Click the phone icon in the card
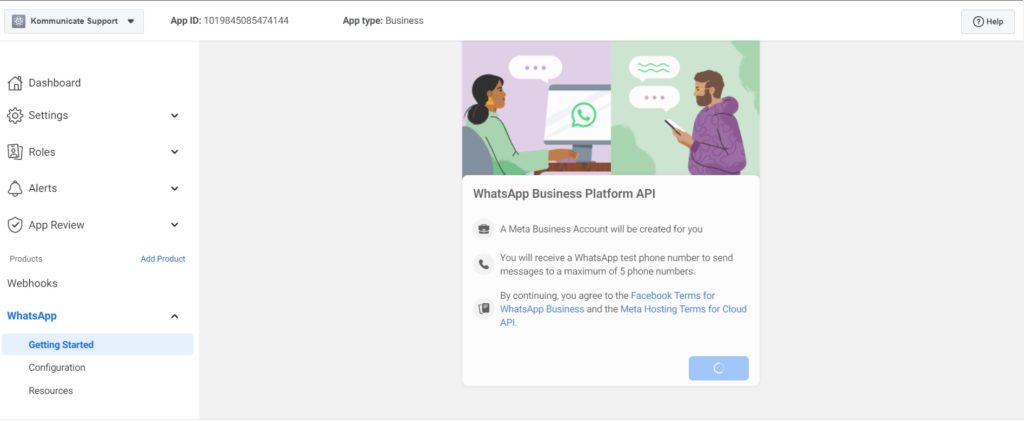Screen dimensions: 1024x421 [x=484, y=265]
